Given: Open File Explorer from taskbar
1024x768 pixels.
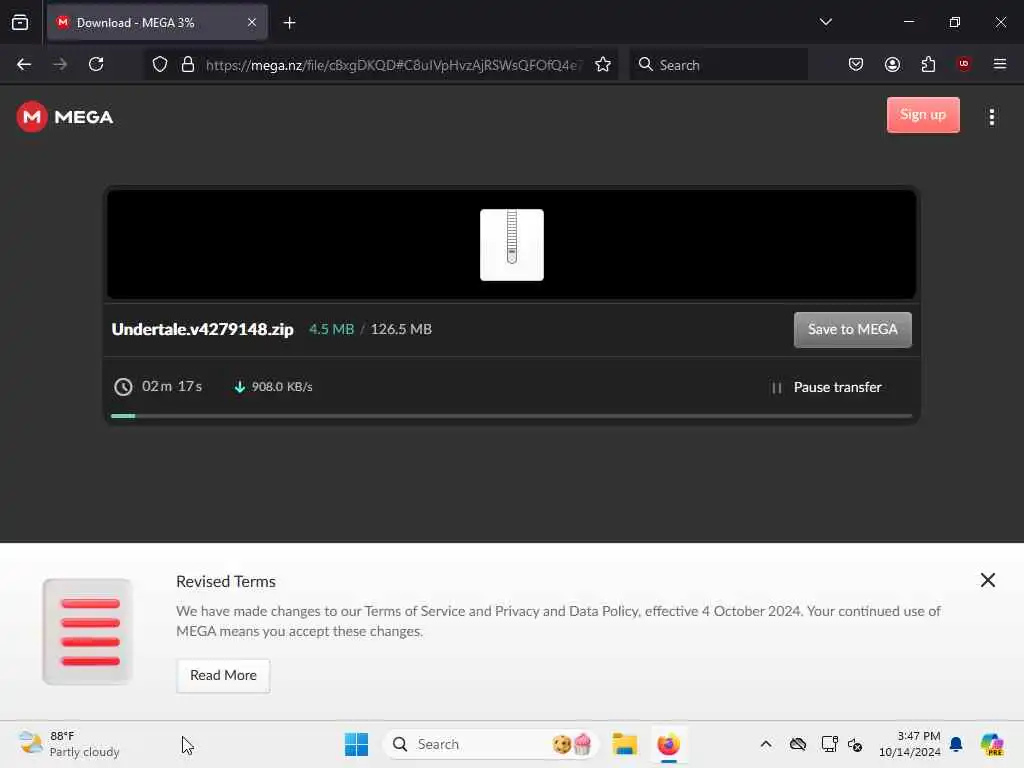Looking at the screenshot, I should pos(624,744).
